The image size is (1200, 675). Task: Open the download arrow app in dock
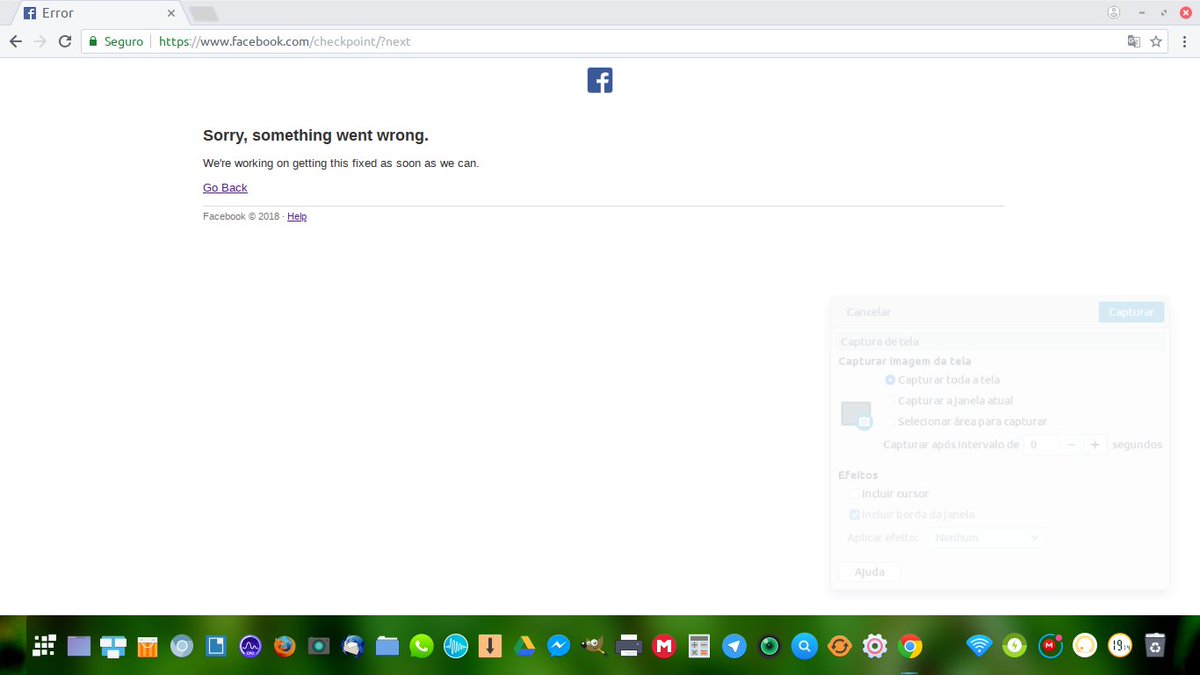490,646
